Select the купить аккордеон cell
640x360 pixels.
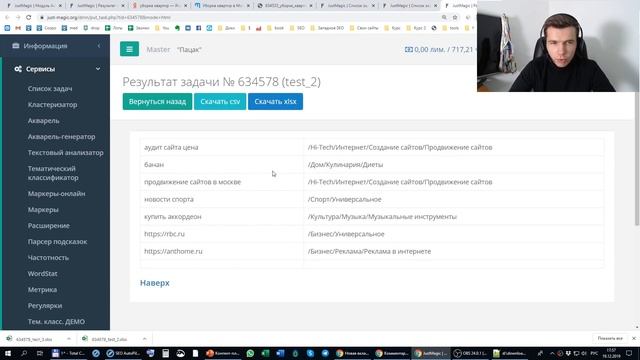pyautogui.click(x=222, y=217)
